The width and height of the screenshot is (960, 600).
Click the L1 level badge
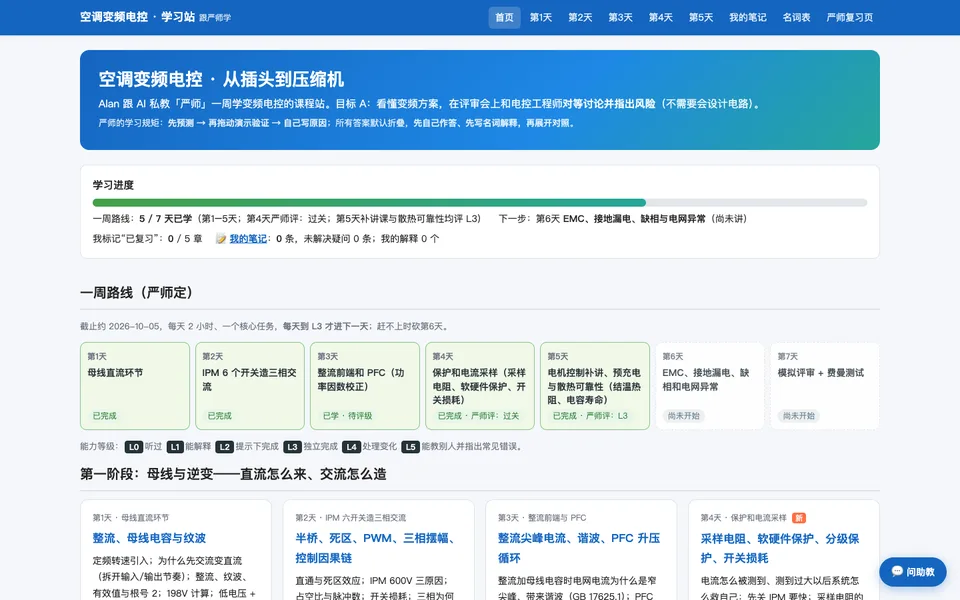click(175, 447)
